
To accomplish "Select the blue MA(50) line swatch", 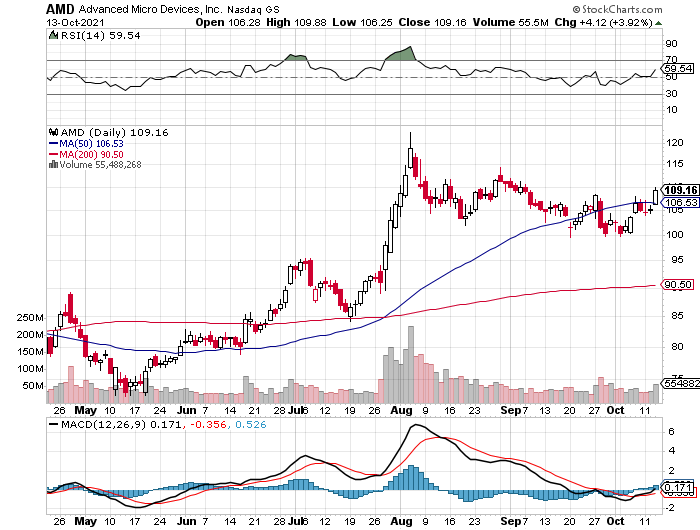I will 53,144.
